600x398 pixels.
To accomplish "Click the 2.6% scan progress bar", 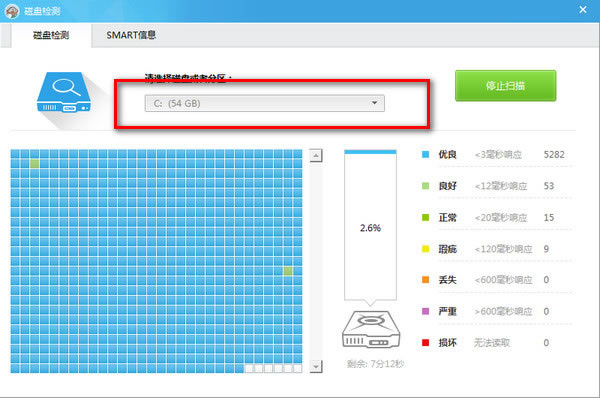I will [x=370, y=225].
